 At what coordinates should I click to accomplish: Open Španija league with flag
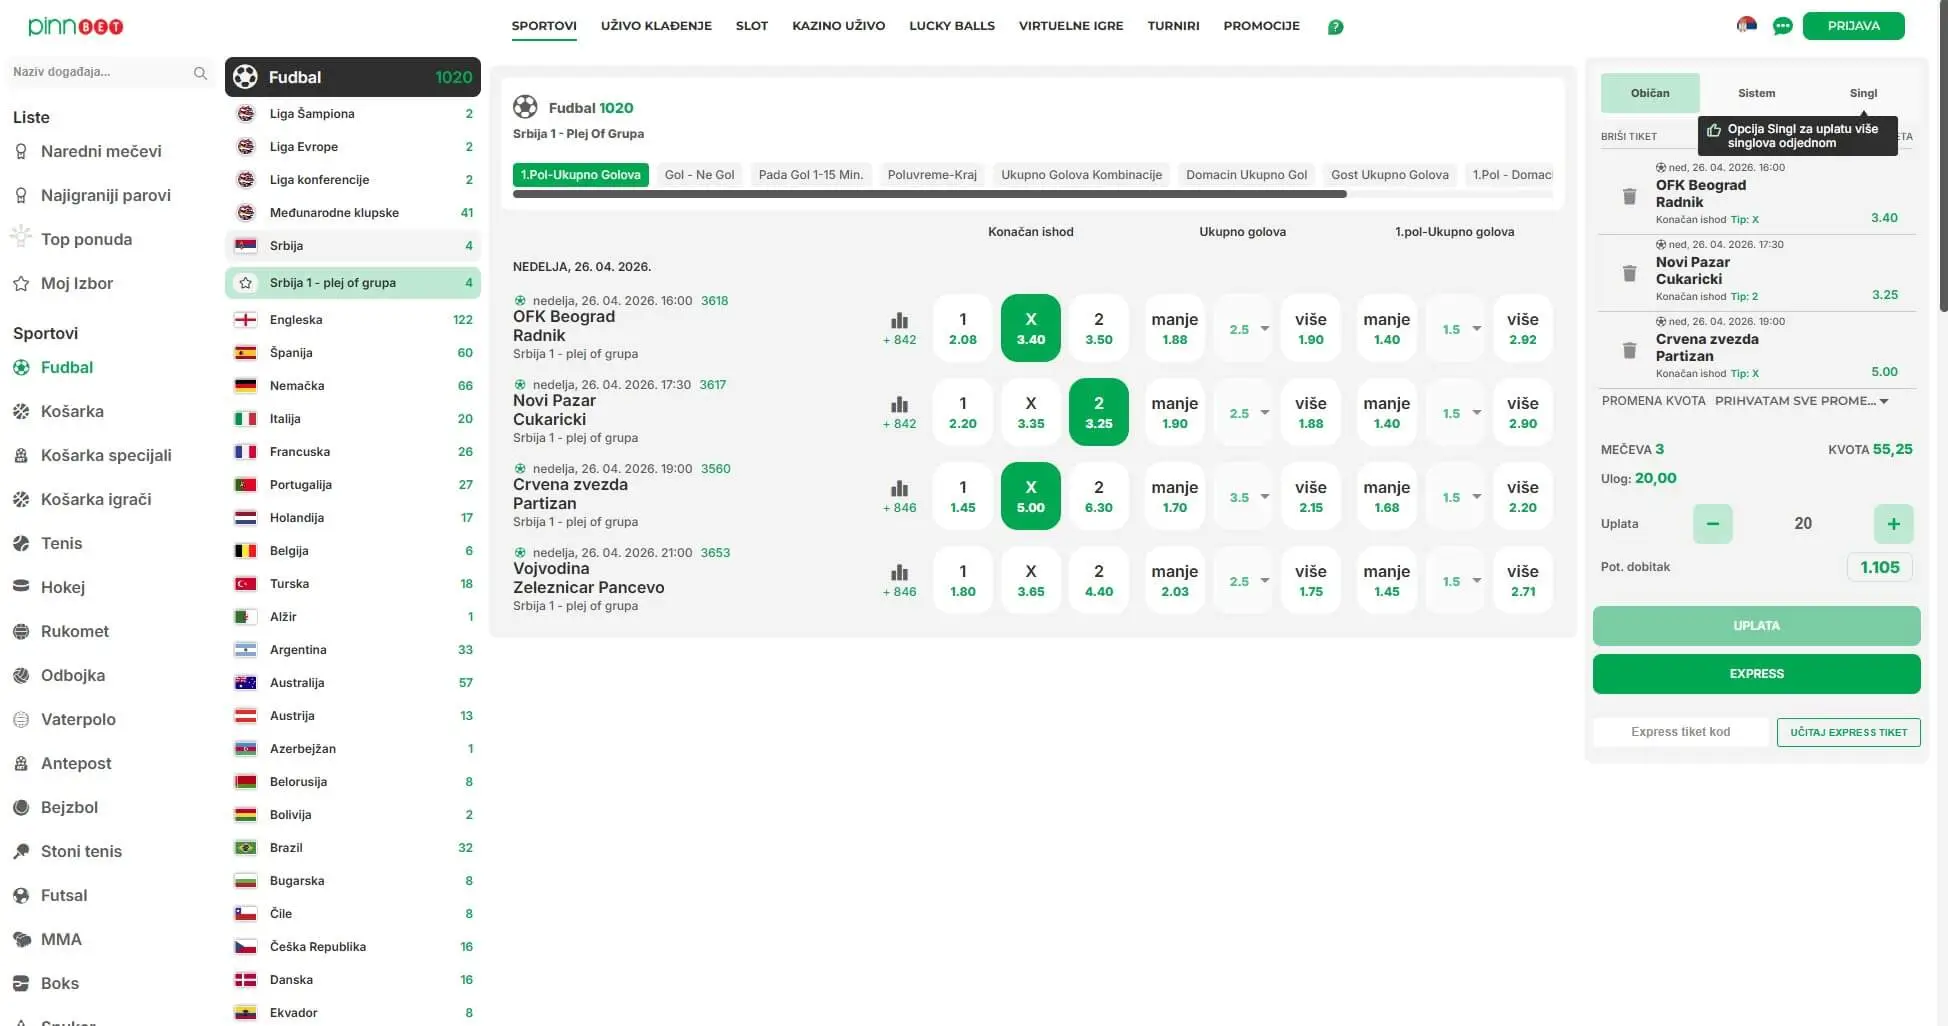(353, 353)
